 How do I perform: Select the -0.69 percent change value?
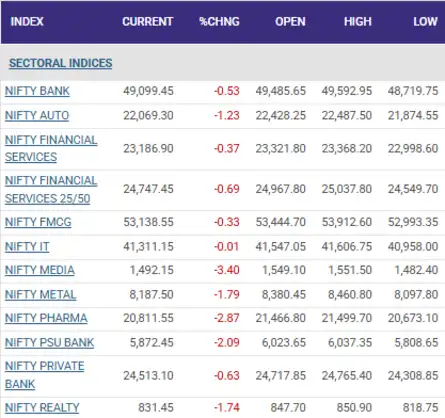point(227,189)
